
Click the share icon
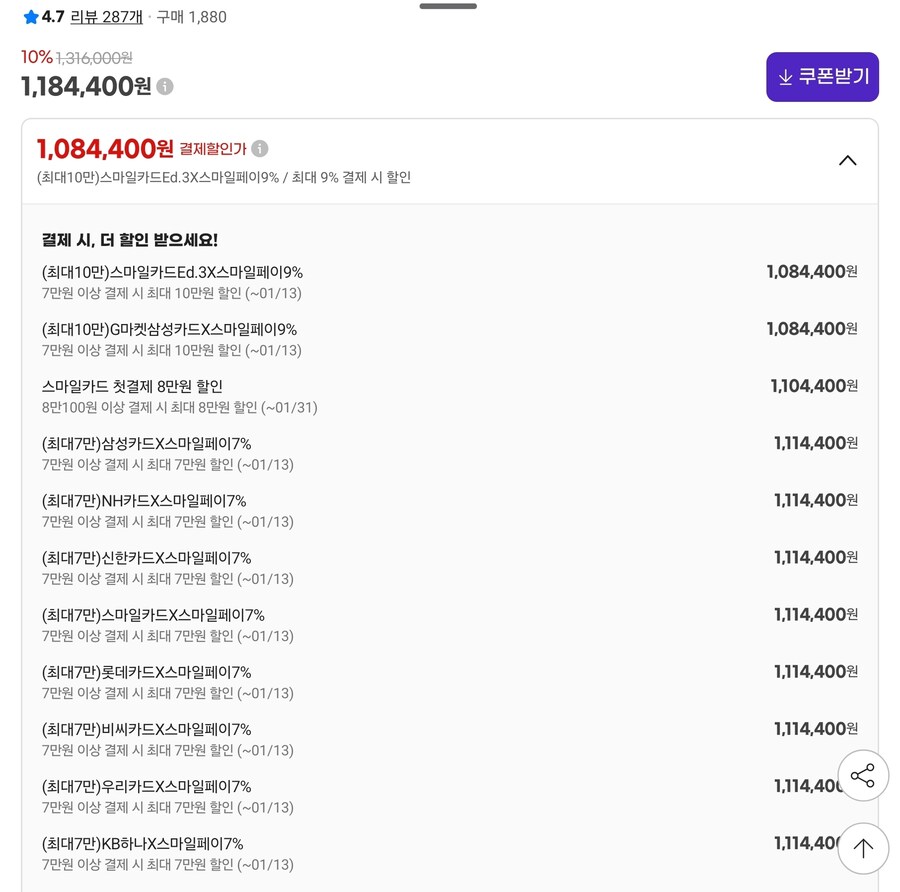[x=863, y=775]
